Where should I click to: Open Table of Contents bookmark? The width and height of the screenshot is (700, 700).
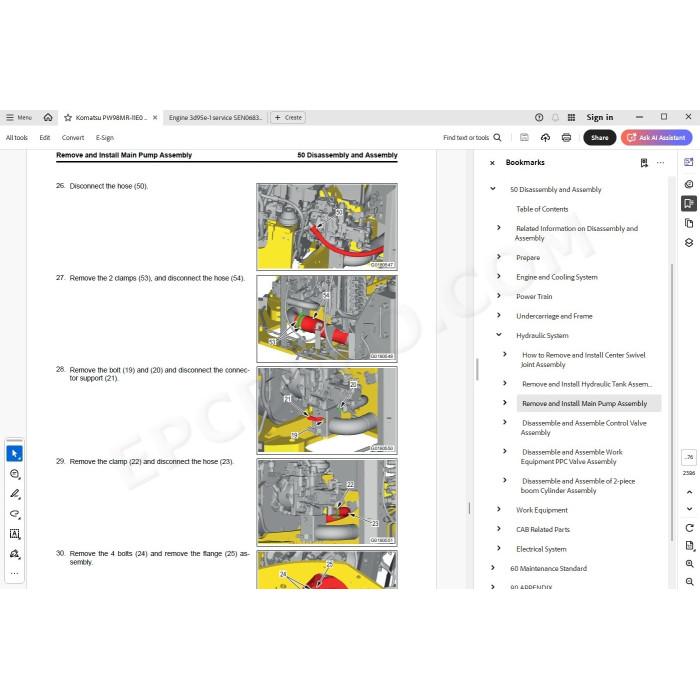coord(542,209)
